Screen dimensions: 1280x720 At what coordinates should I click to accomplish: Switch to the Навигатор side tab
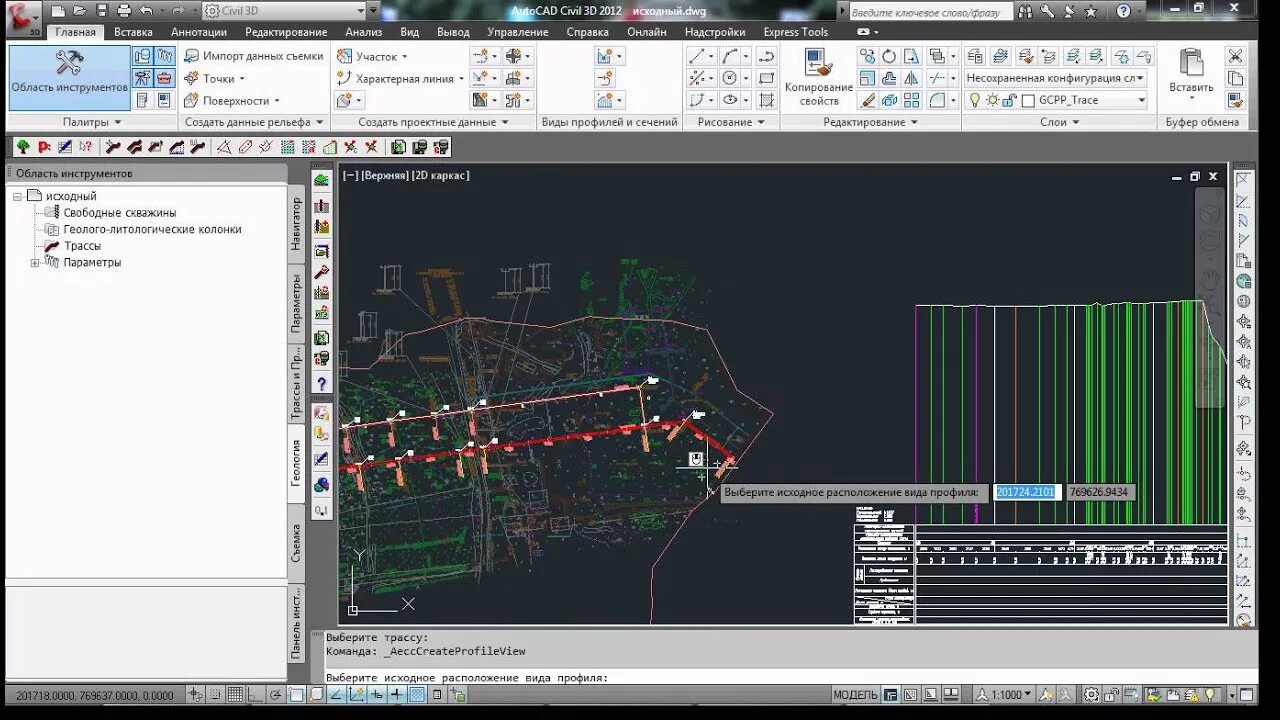tap(296, 222)
